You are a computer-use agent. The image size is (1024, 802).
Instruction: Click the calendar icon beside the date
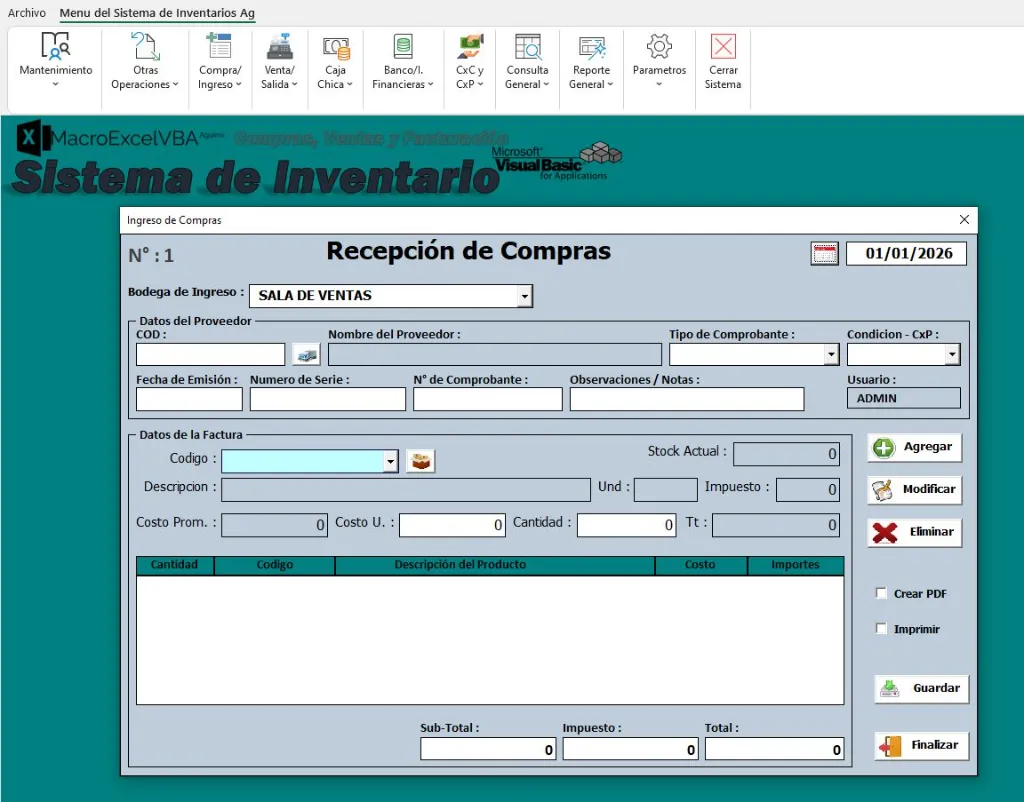point(824,253)
